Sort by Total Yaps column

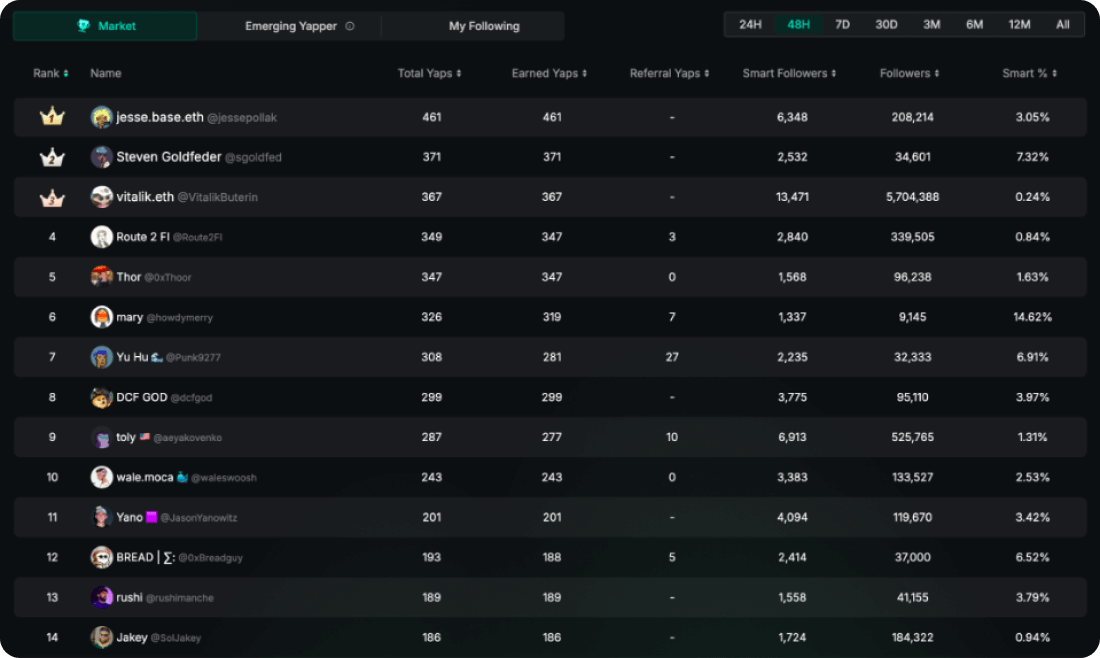(x=429, y=73)
